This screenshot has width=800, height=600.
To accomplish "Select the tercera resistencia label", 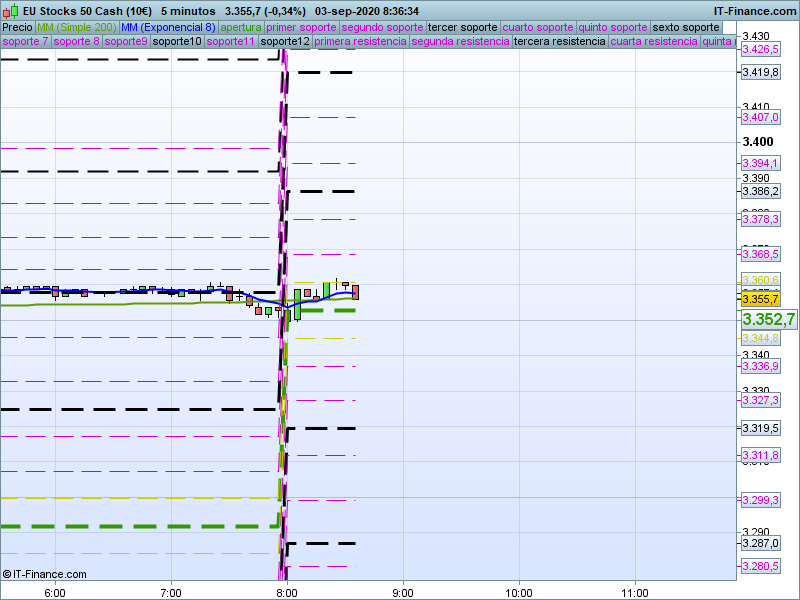I will 560,41.
